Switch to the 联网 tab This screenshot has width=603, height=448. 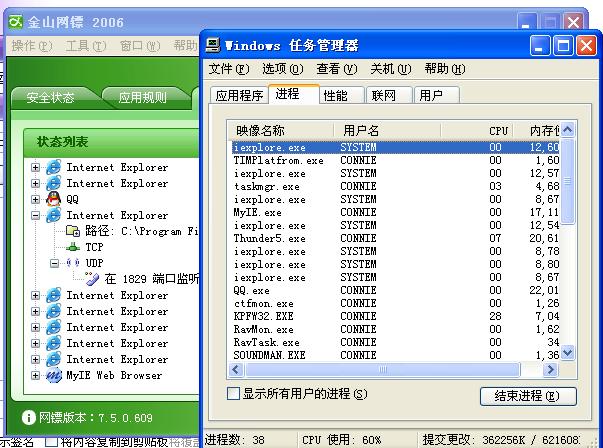[390, 95]
